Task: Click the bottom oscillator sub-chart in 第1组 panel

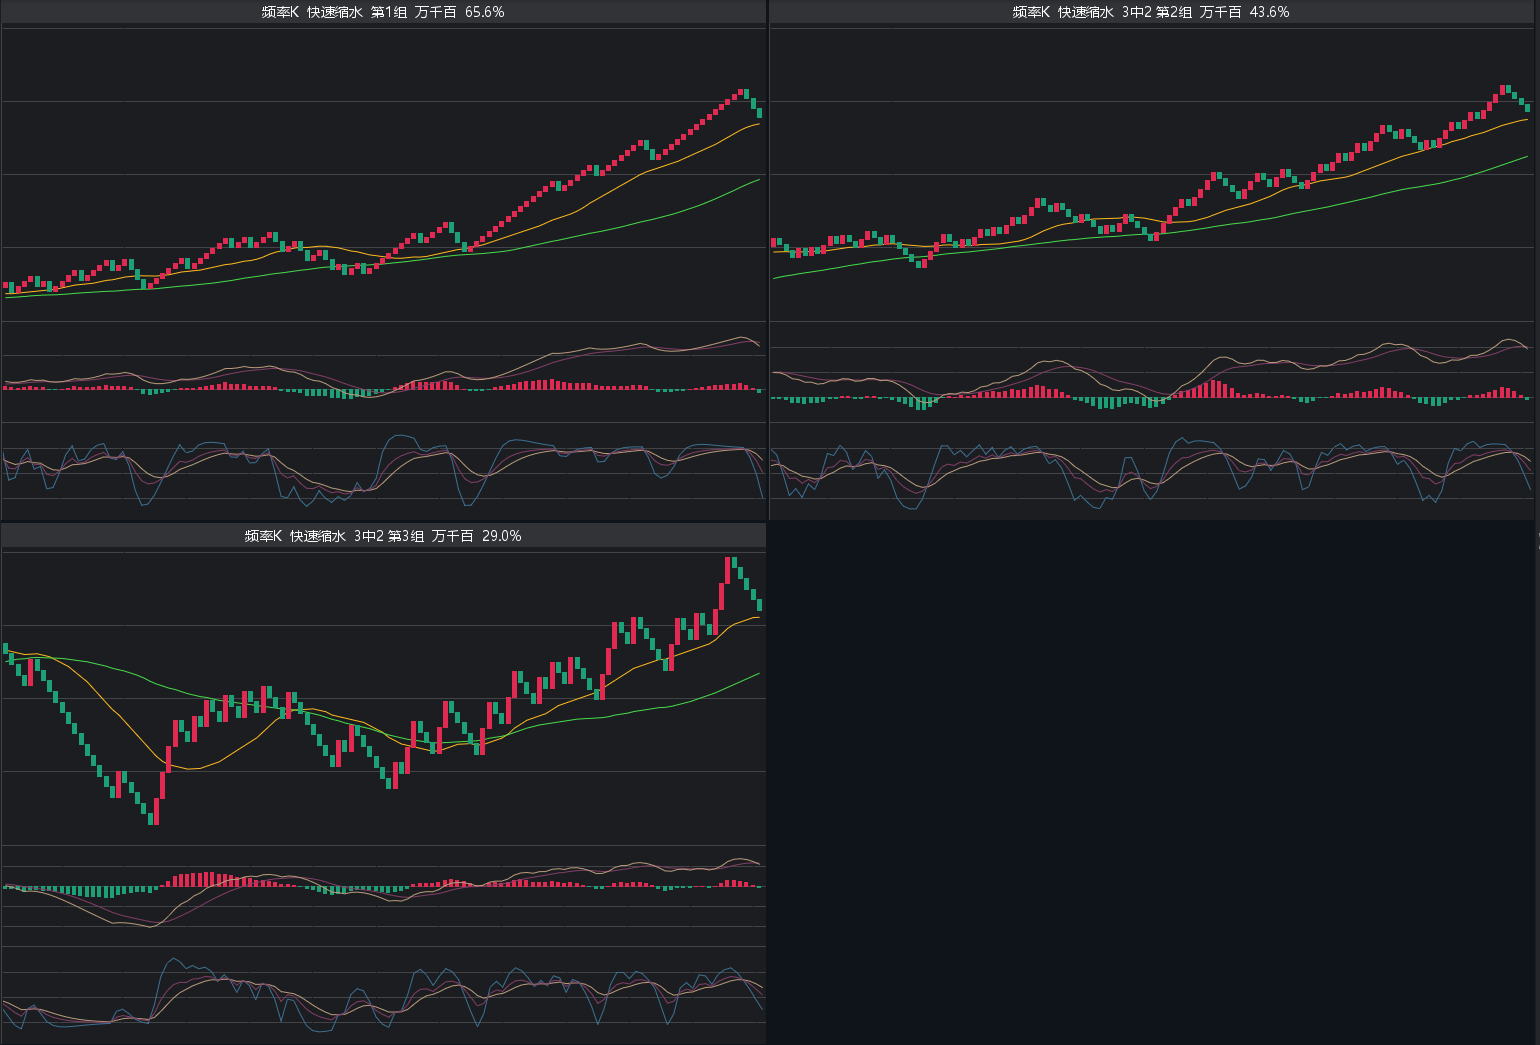Action: (383, 470)
